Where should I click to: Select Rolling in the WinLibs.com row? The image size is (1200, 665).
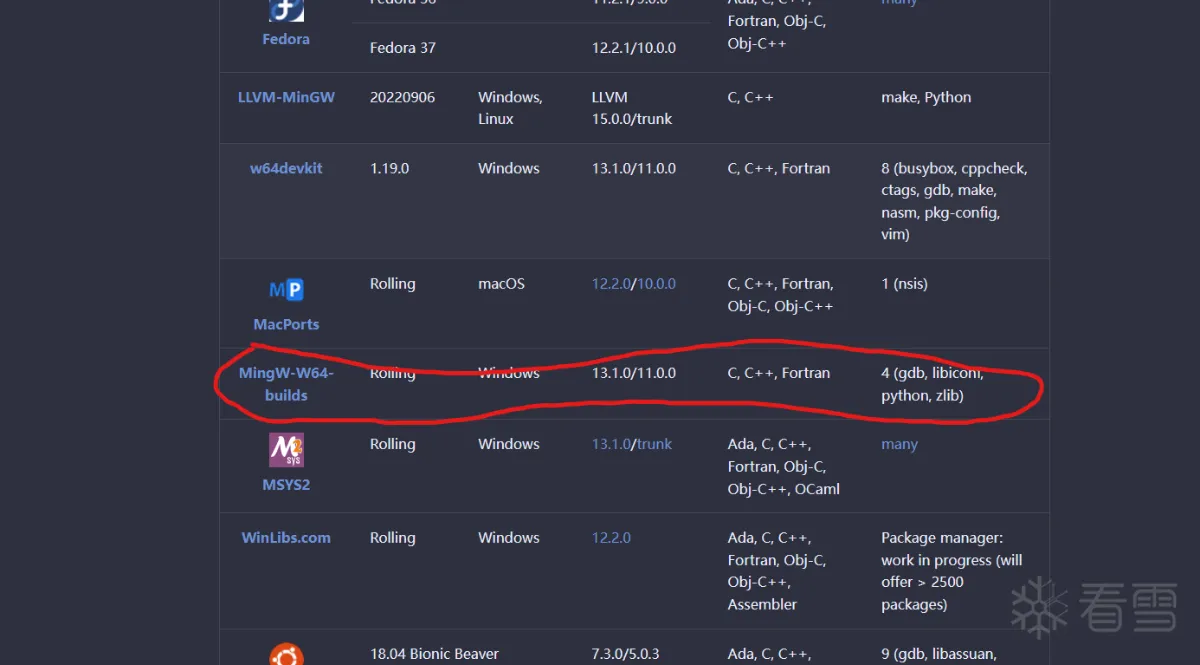tap(393, 537)
